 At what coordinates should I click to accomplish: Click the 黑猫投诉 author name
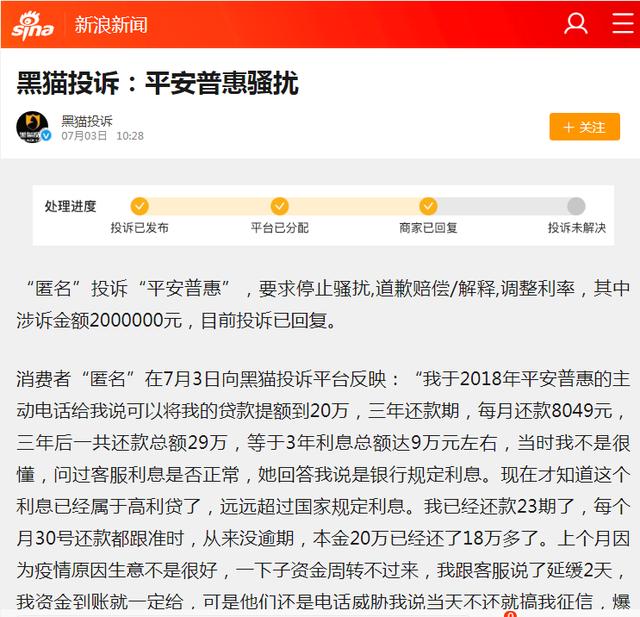pos(87,121)
